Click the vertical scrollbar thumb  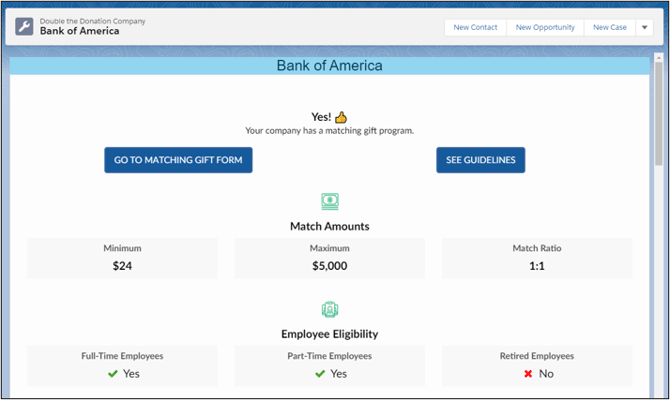[659, 113]
